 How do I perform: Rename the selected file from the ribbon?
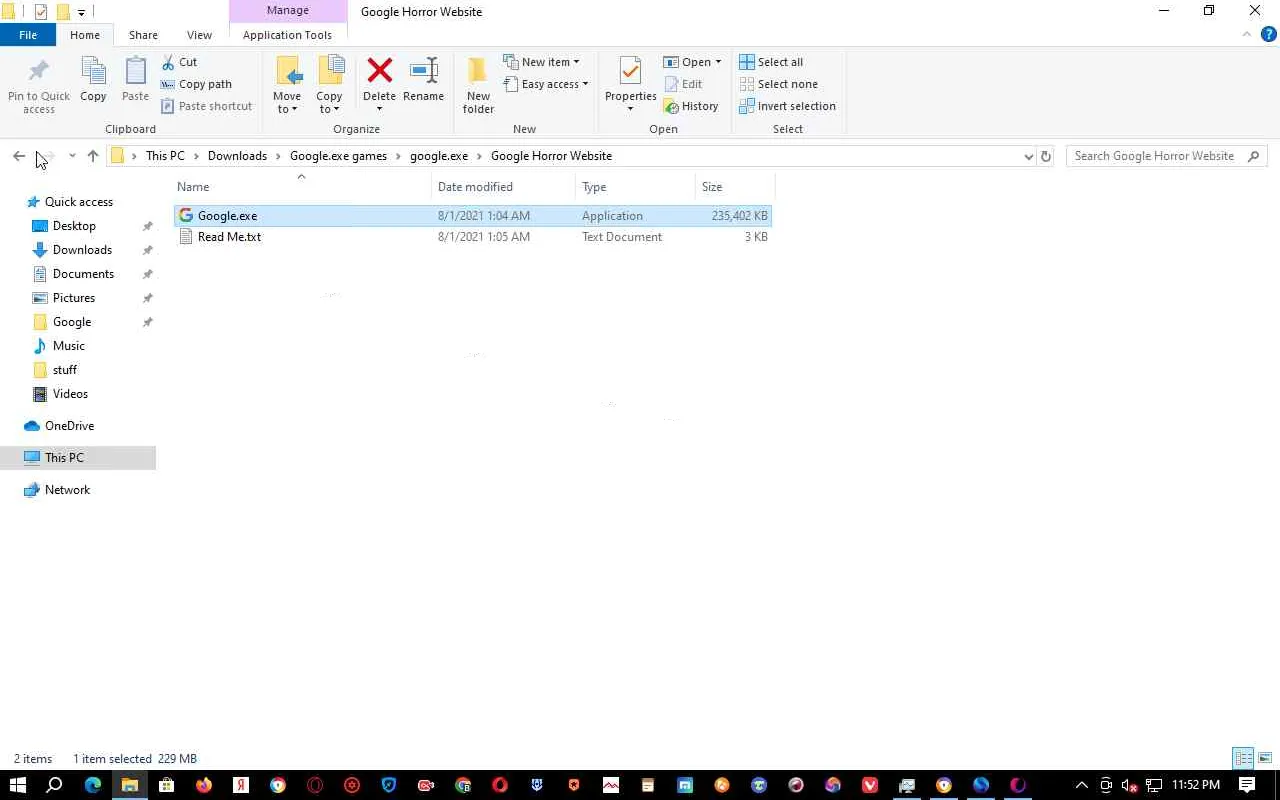[423, 80]
